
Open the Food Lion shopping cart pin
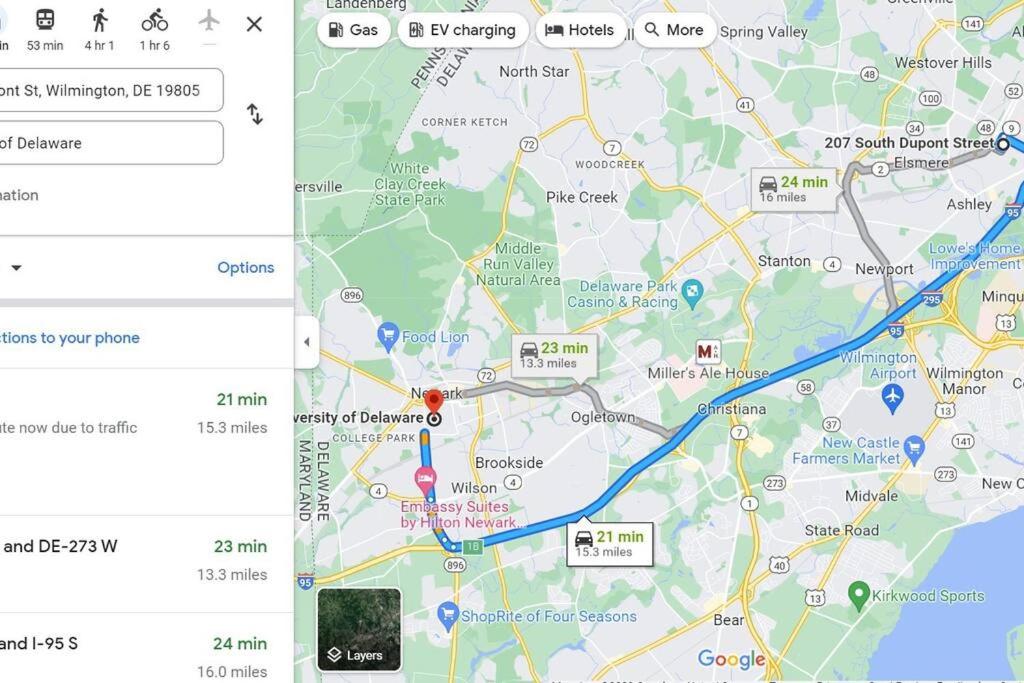pyautogui.click(x=388, y=337)
